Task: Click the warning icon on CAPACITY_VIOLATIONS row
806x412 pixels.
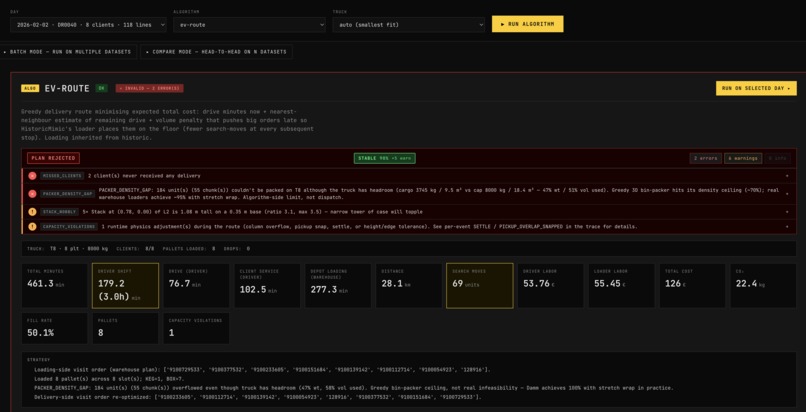Action: [32, 227]
